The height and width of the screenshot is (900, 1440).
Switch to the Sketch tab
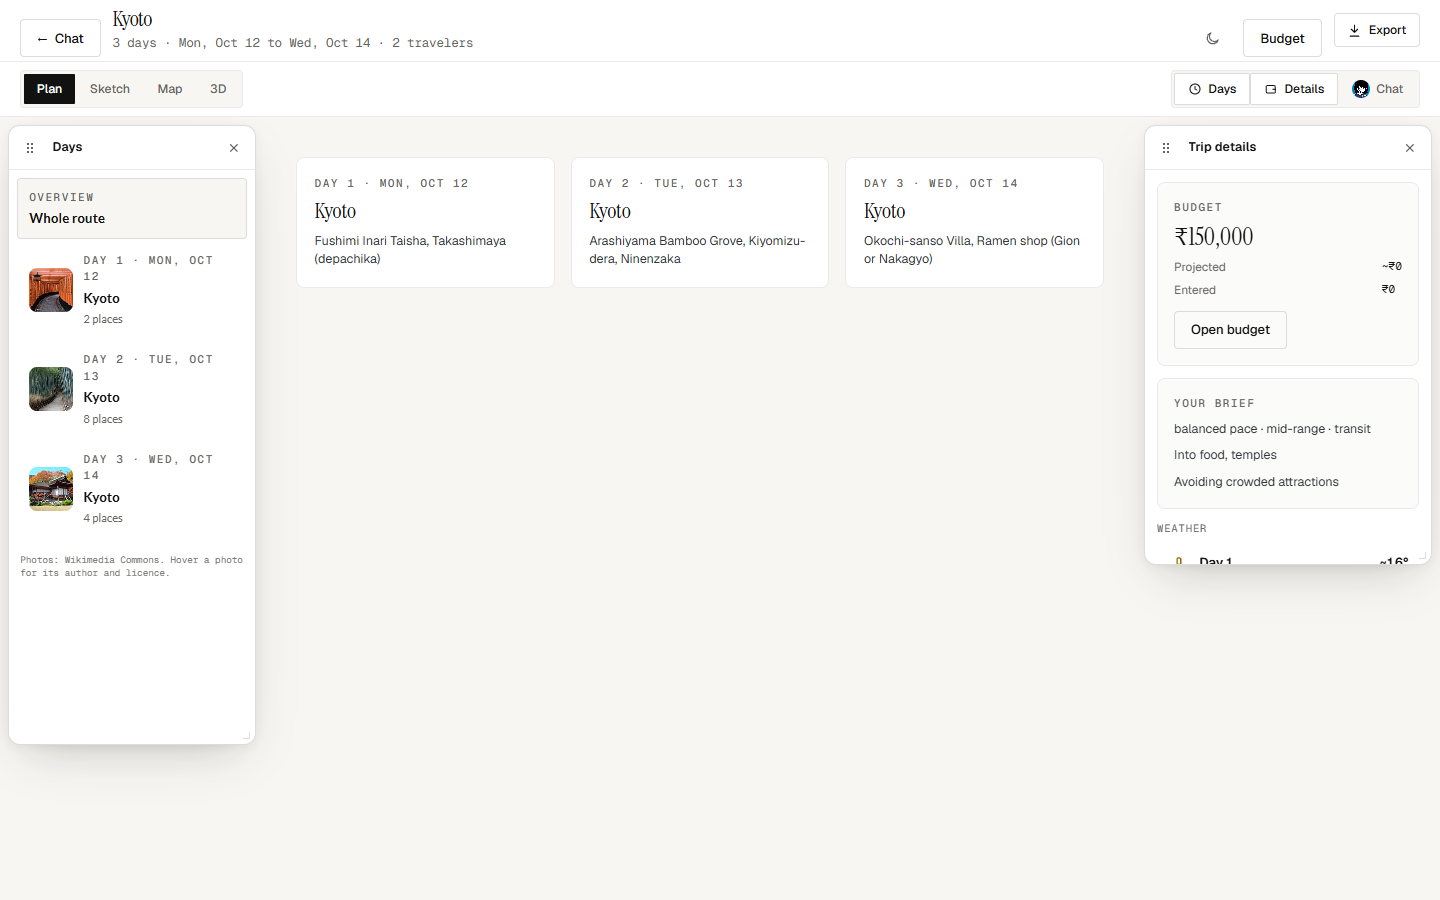[110, 89]
